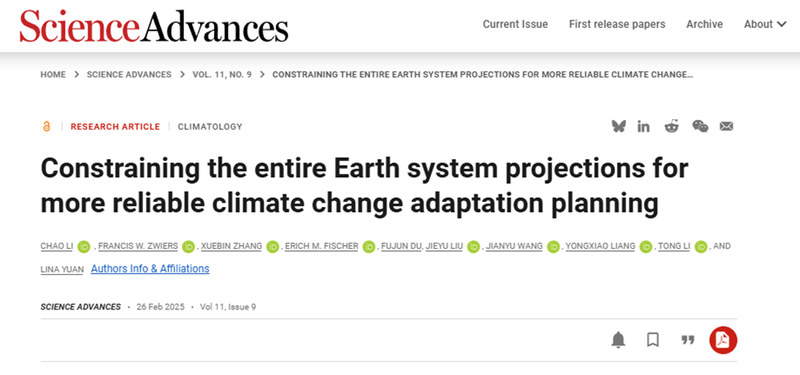Open Chao Li's ORCID icon

coord(84,246)
